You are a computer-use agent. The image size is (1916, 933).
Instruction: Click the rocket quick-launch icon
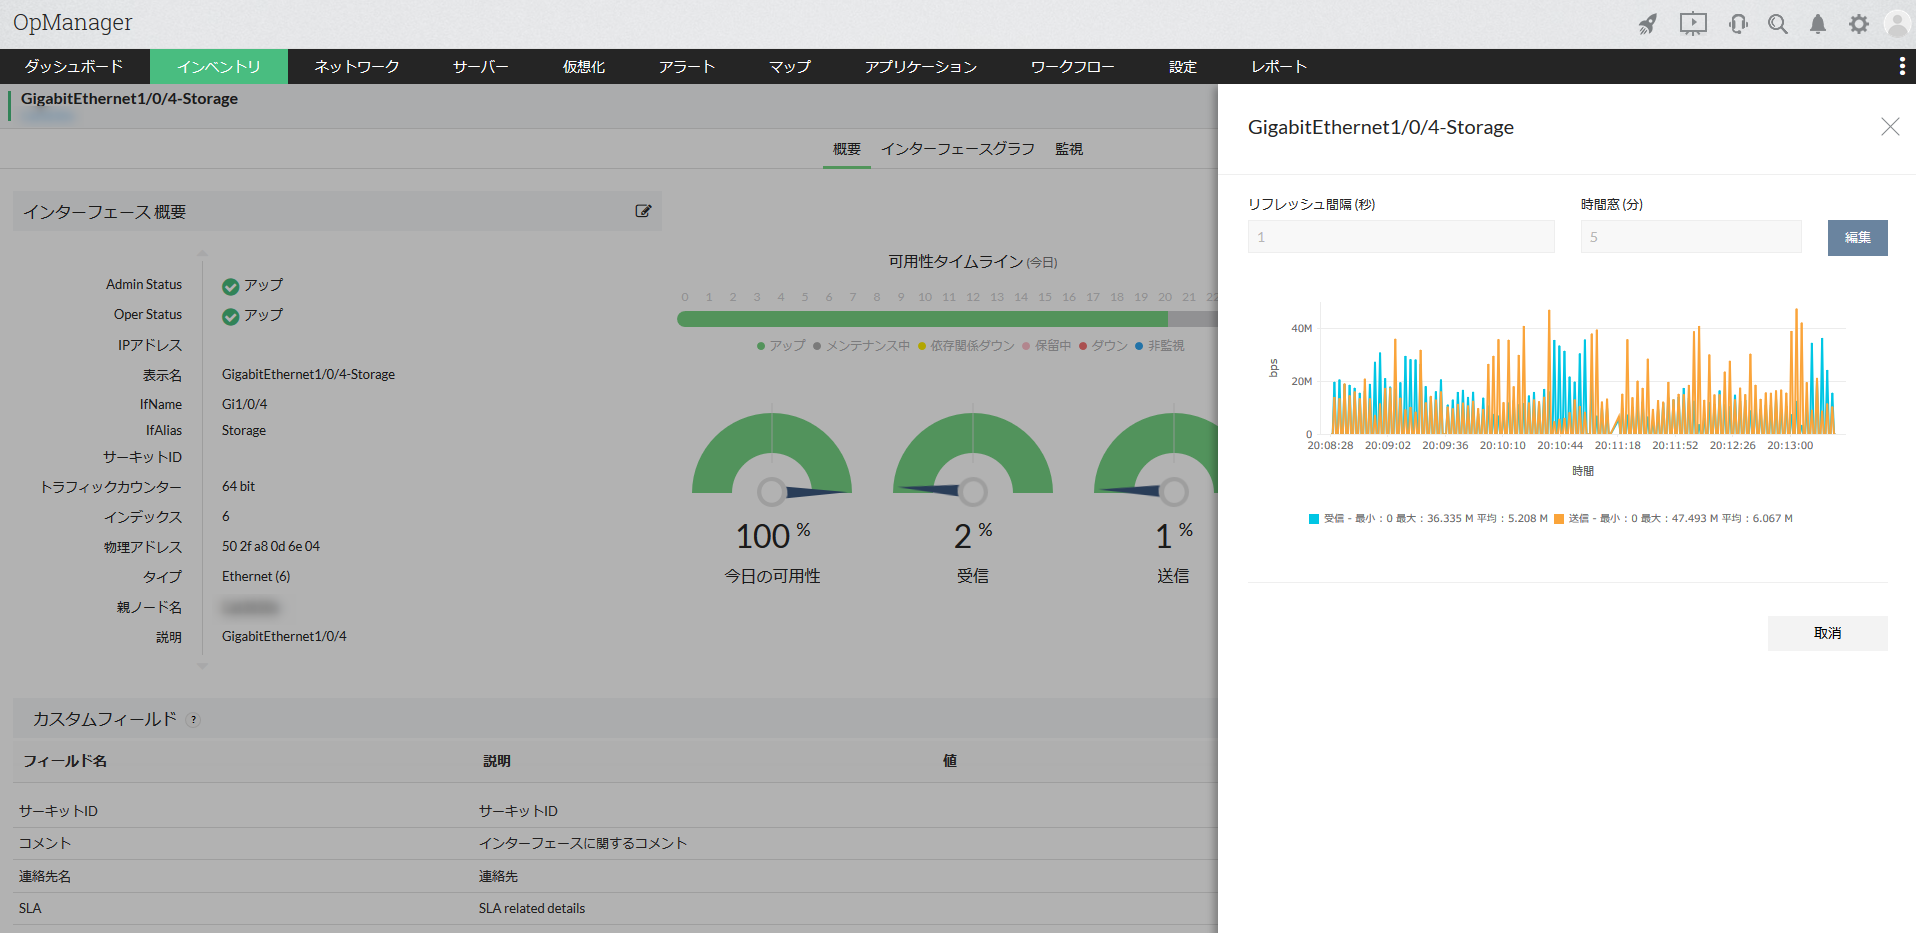[1648, 24]
